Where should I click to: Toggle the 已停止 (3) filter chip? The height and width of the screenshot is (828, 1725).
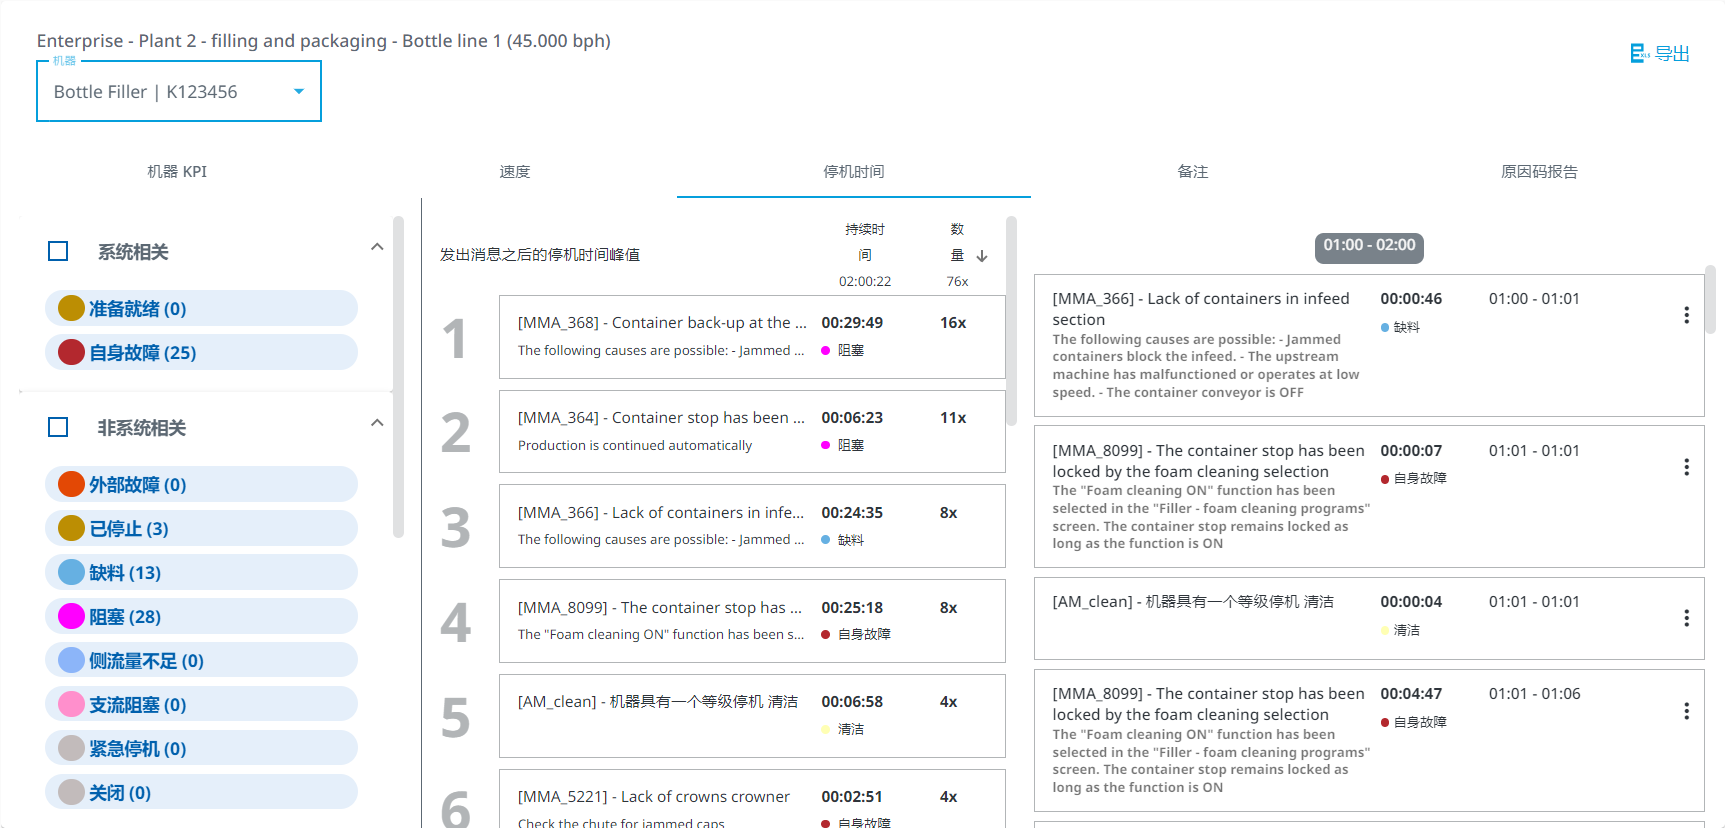(200, 528)
